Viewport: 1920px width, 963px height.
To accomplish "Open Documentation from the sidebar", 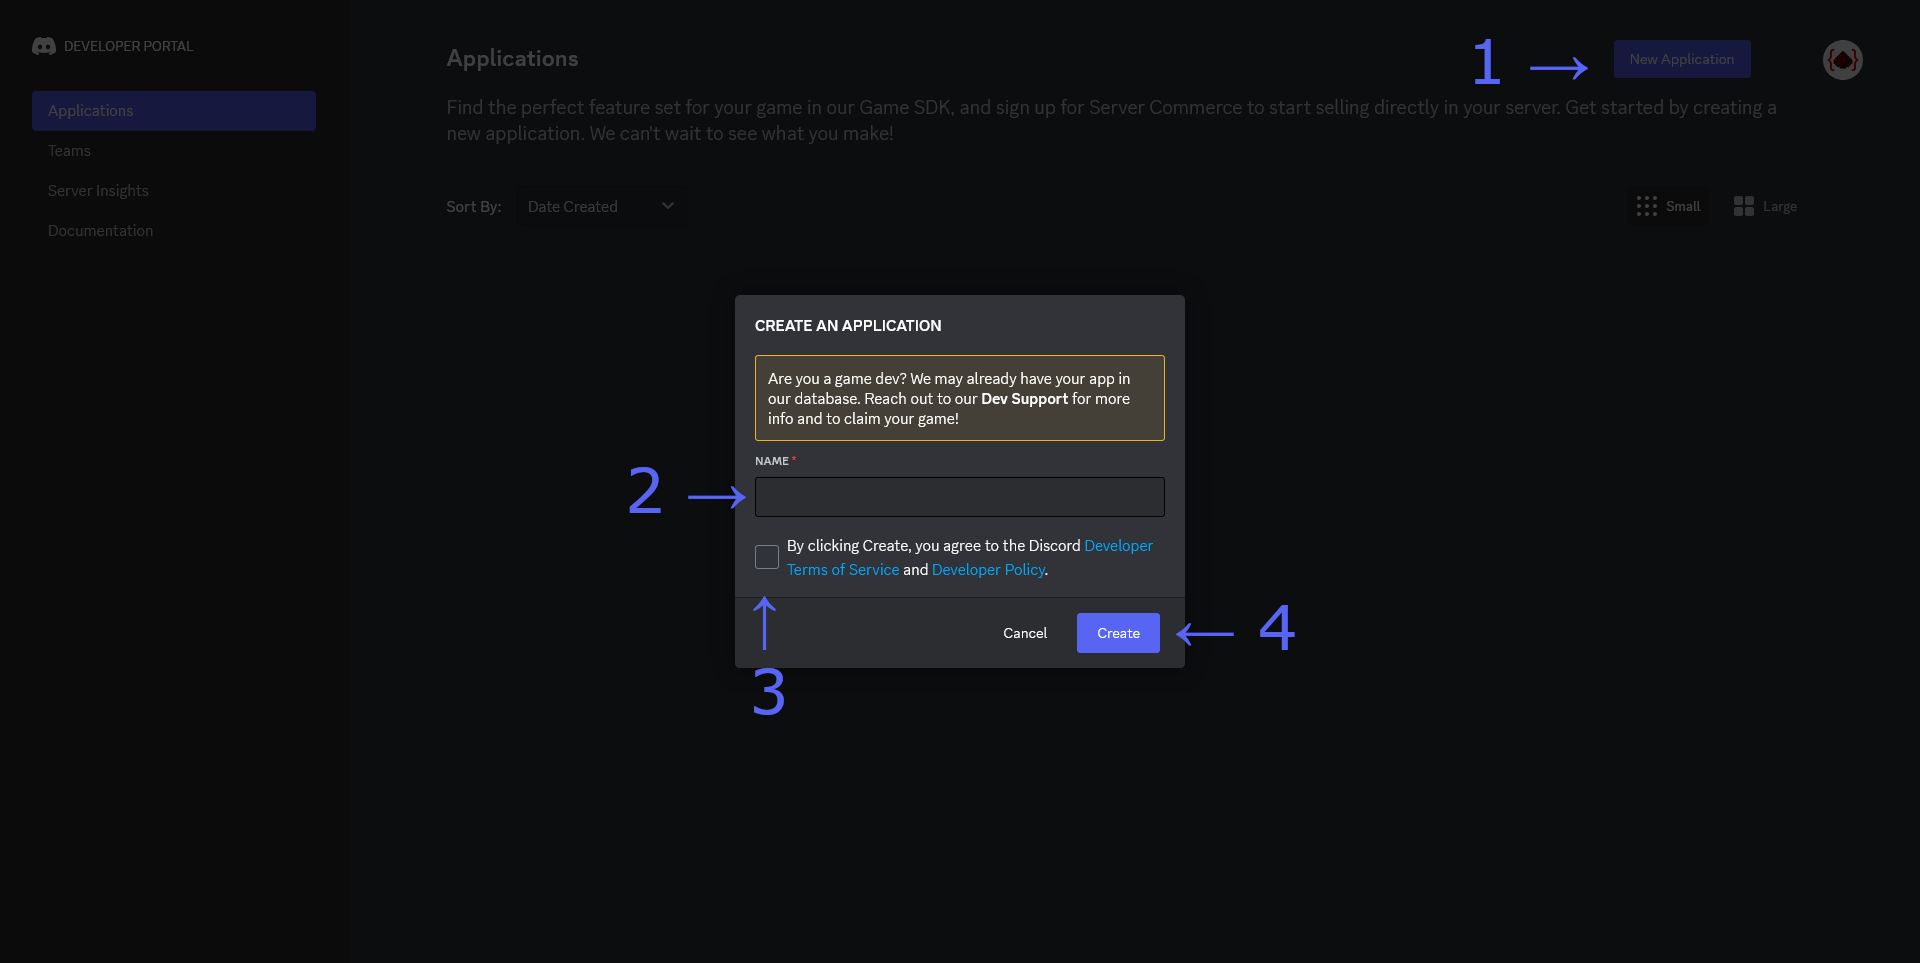I will [100, 231].
